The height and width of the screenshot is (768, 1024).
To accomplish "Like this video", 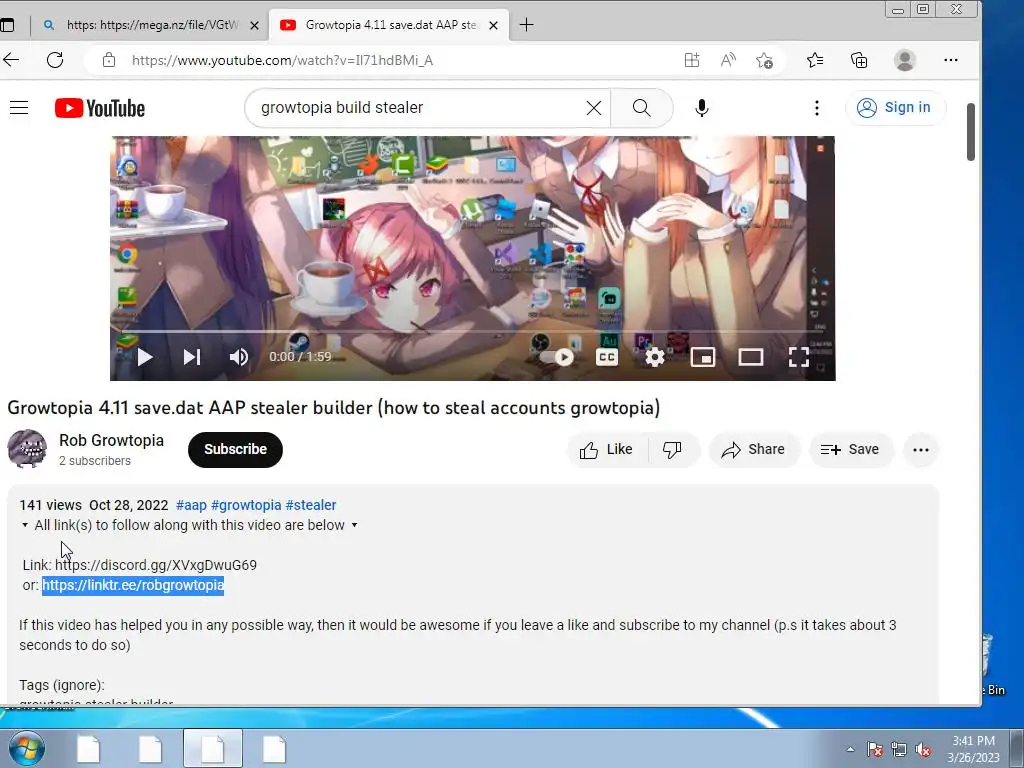I will pos(607,449).
